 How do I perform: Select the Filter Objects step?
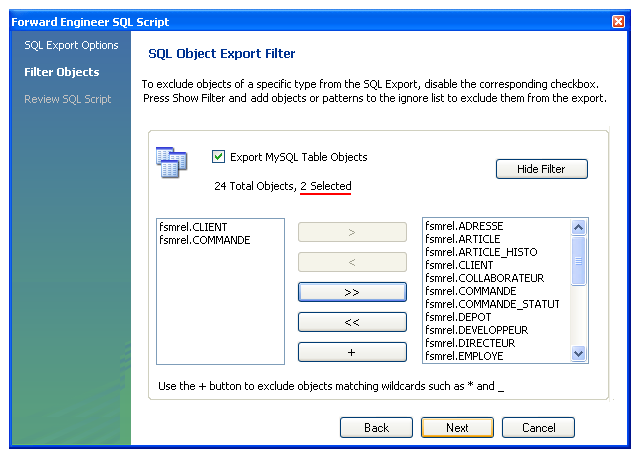[62, 72]
